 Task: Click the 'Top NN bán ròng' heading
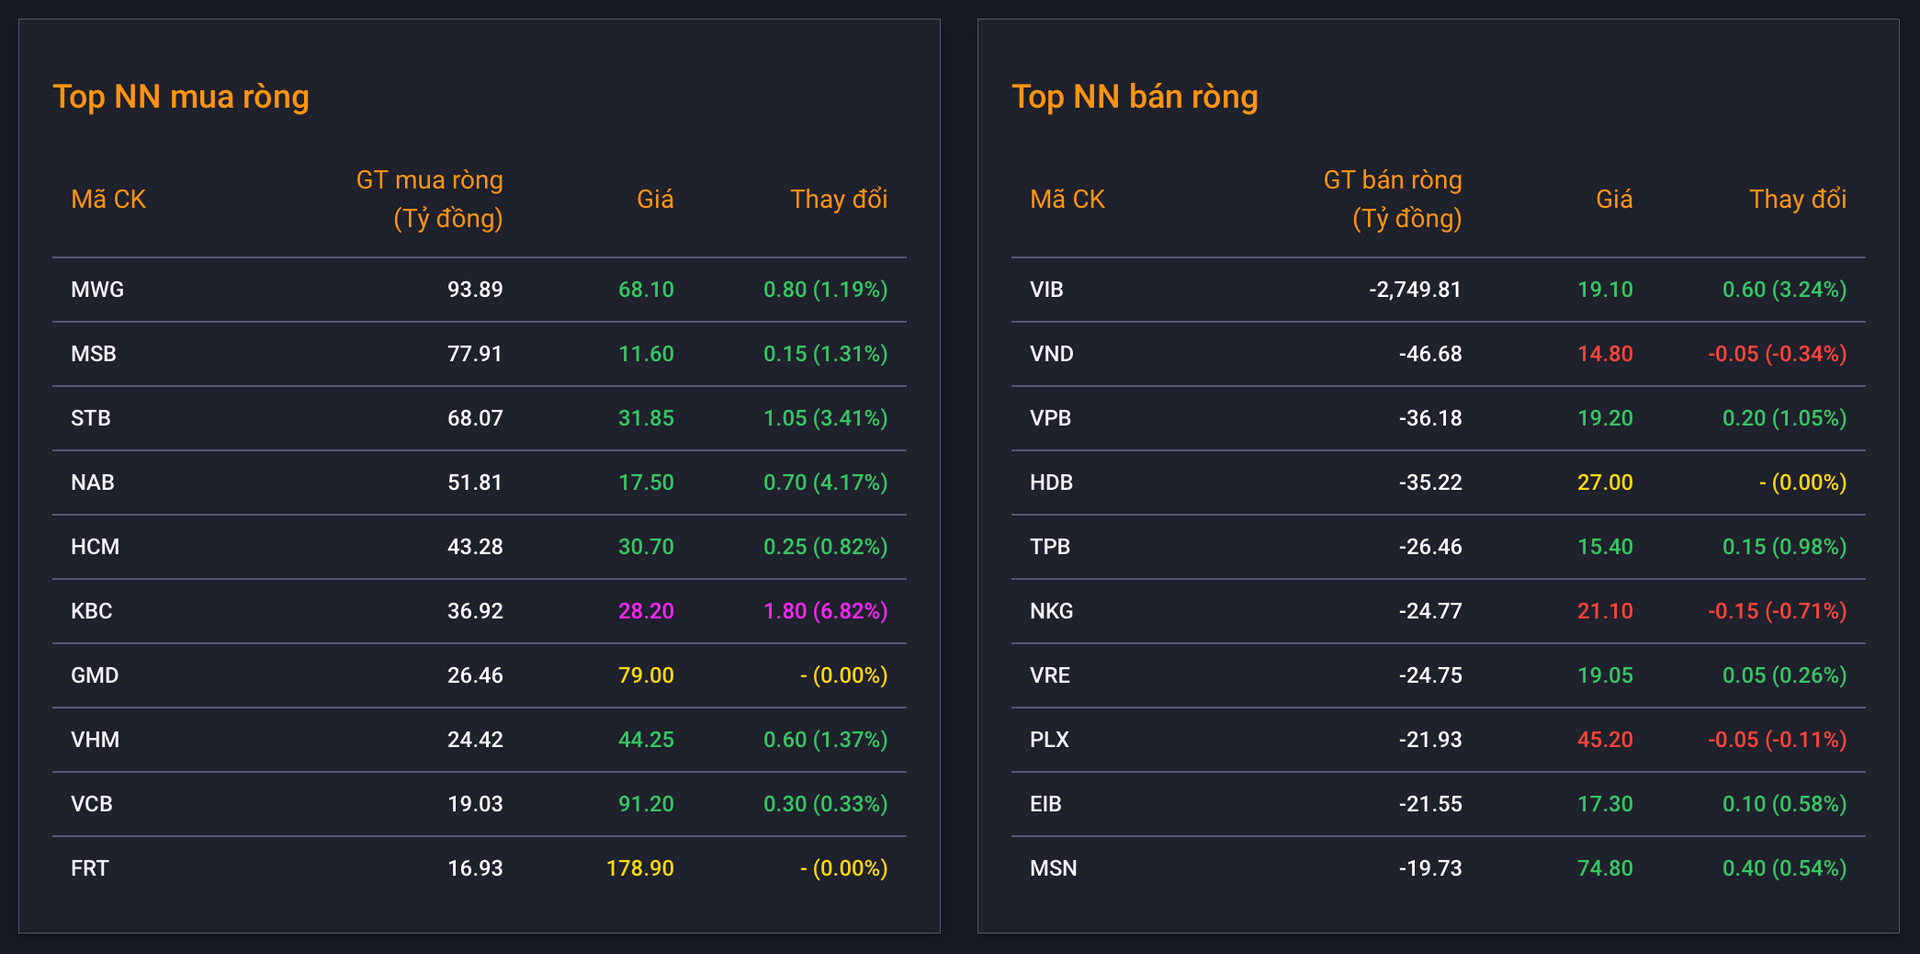click(1135, 97)
